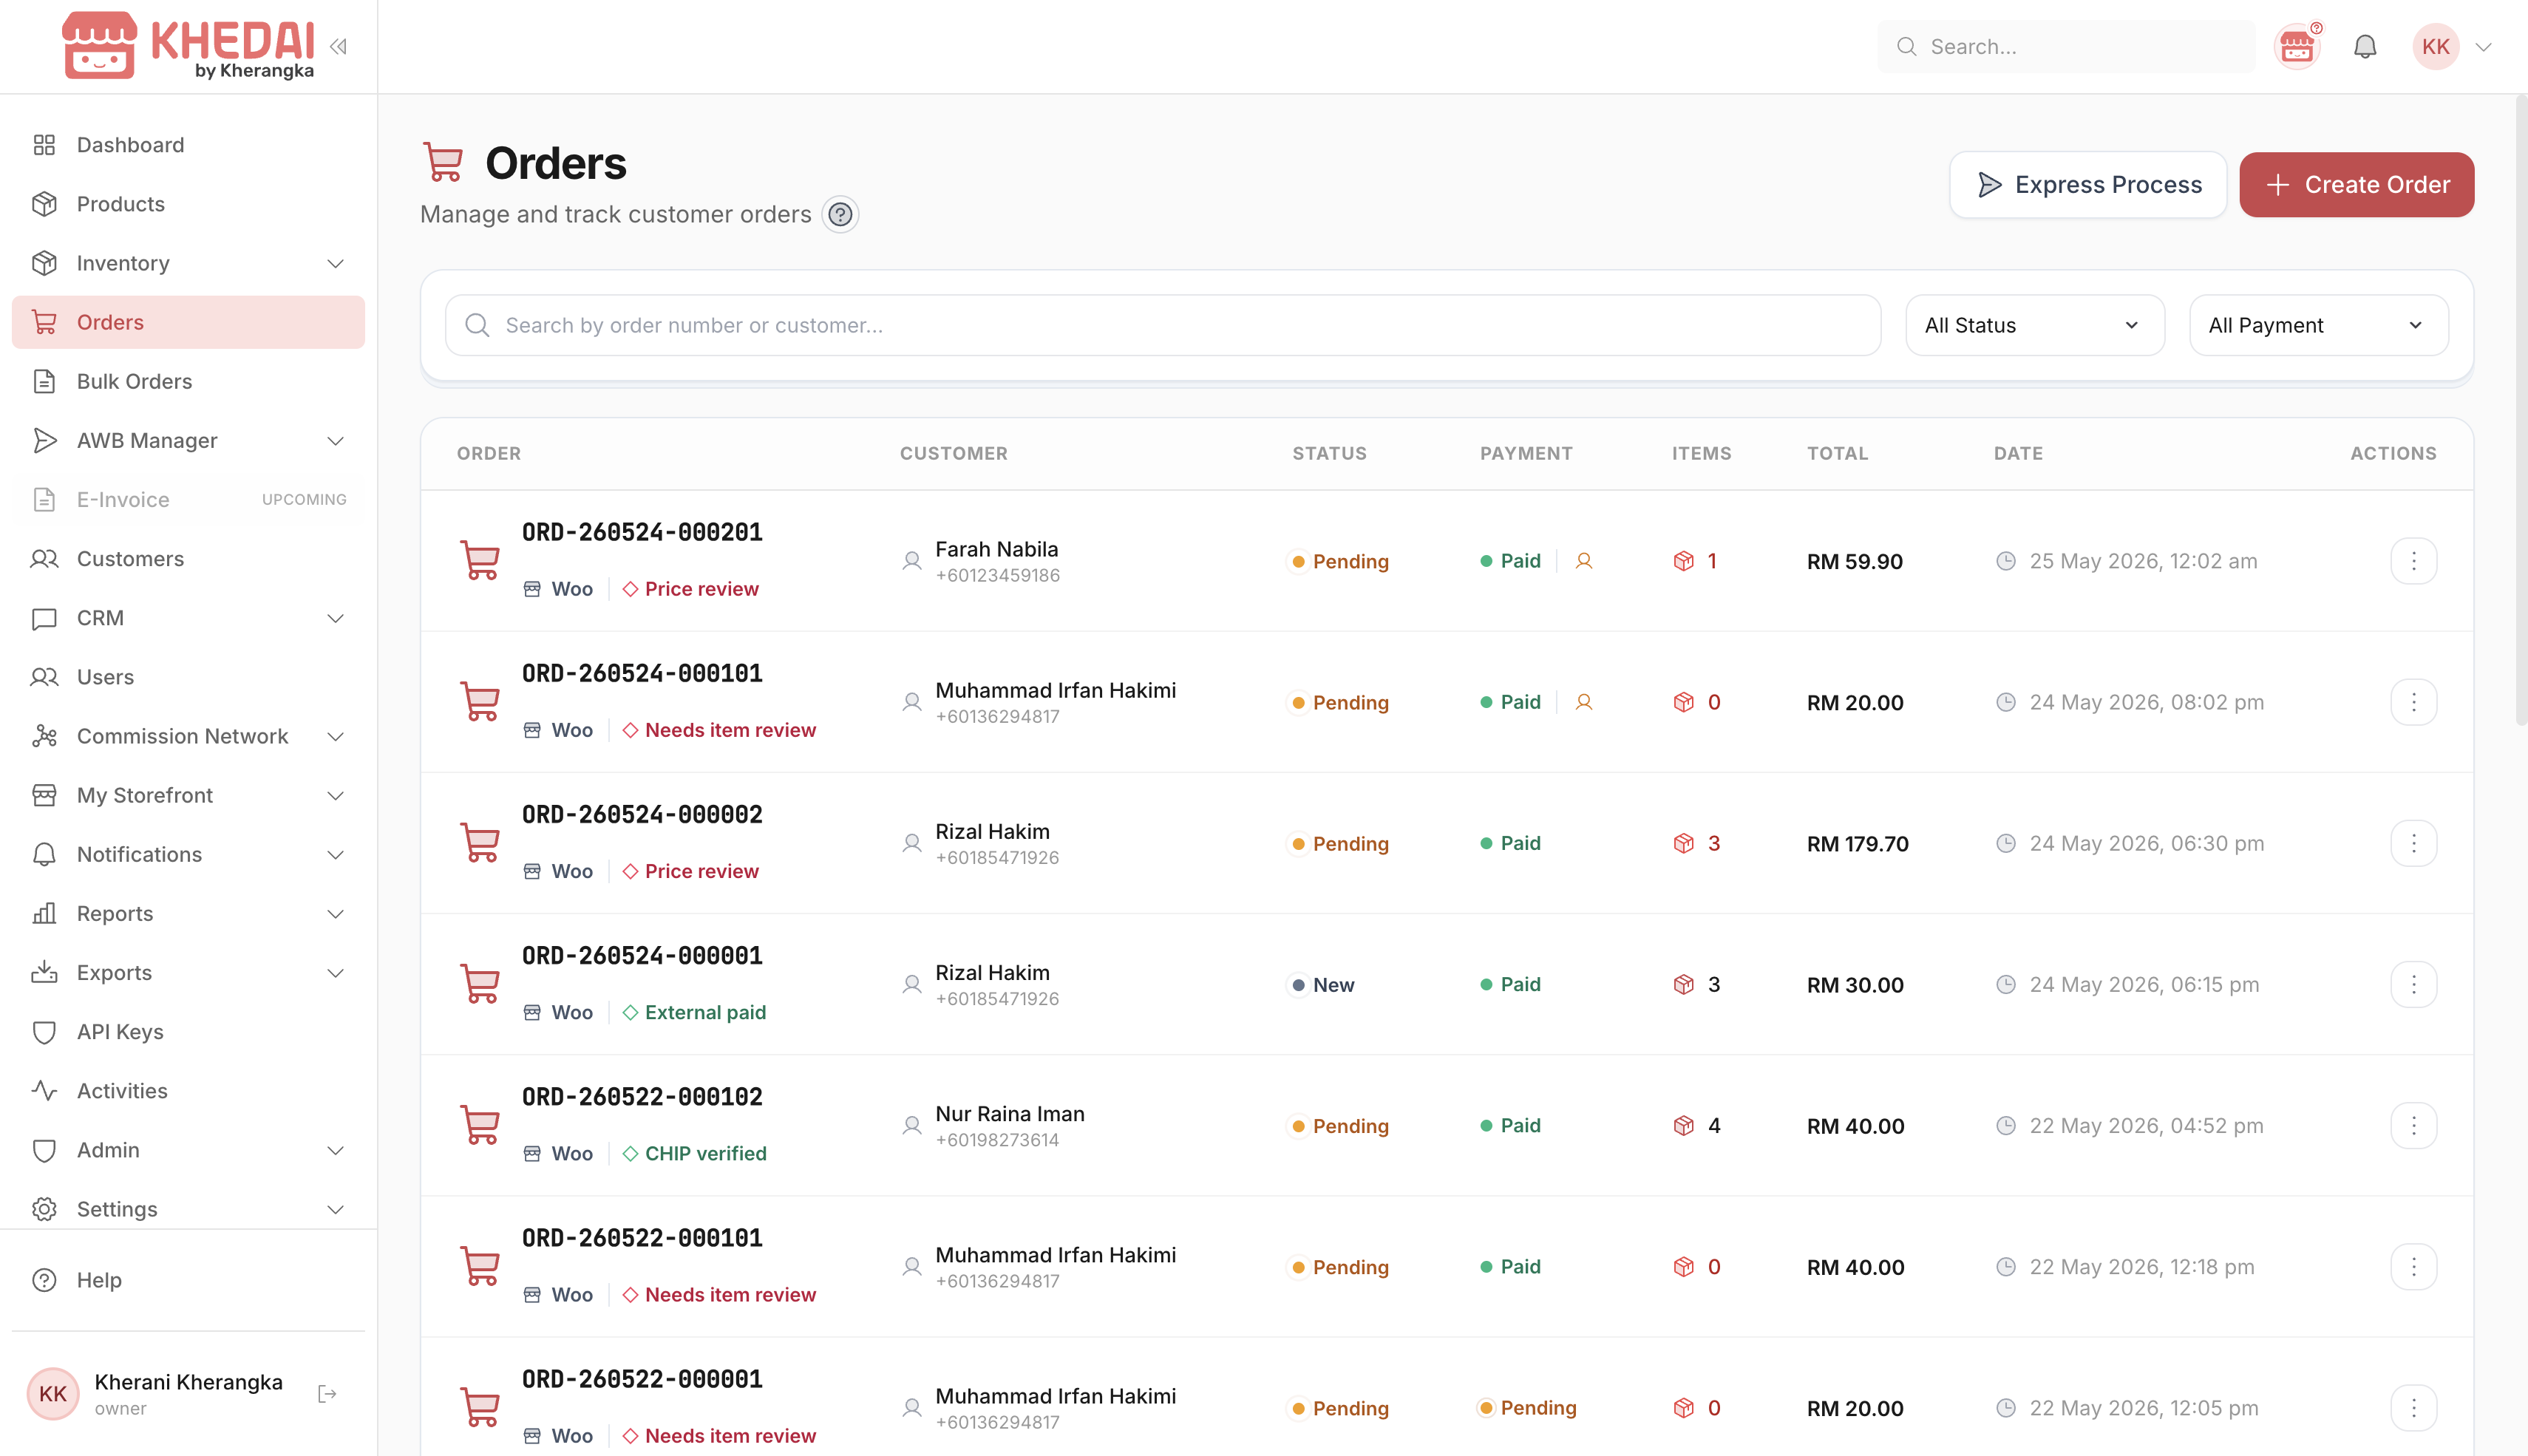Open Help from the sidebar
This screenshot has width=2528, height=1456.
point(188,1280)
